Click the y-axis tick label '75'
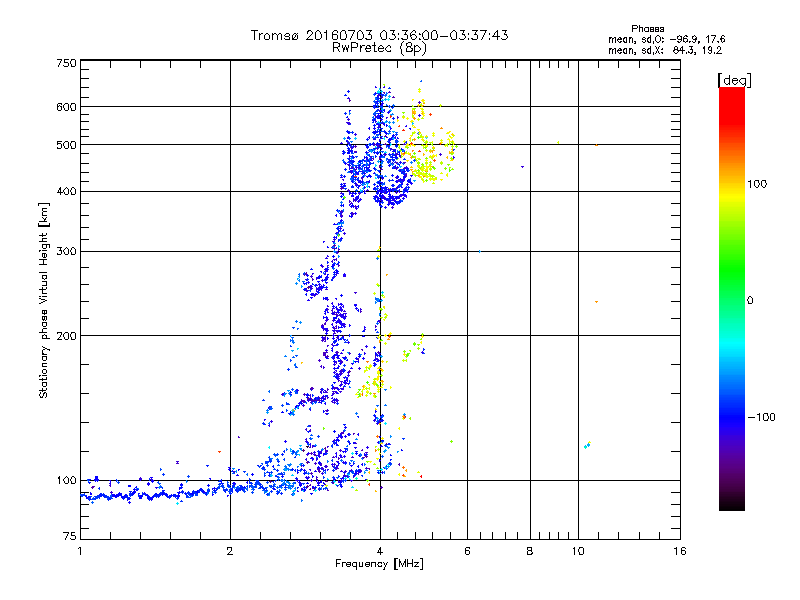Viewport: 800px width, 600px height. click(x=70, y=536)
